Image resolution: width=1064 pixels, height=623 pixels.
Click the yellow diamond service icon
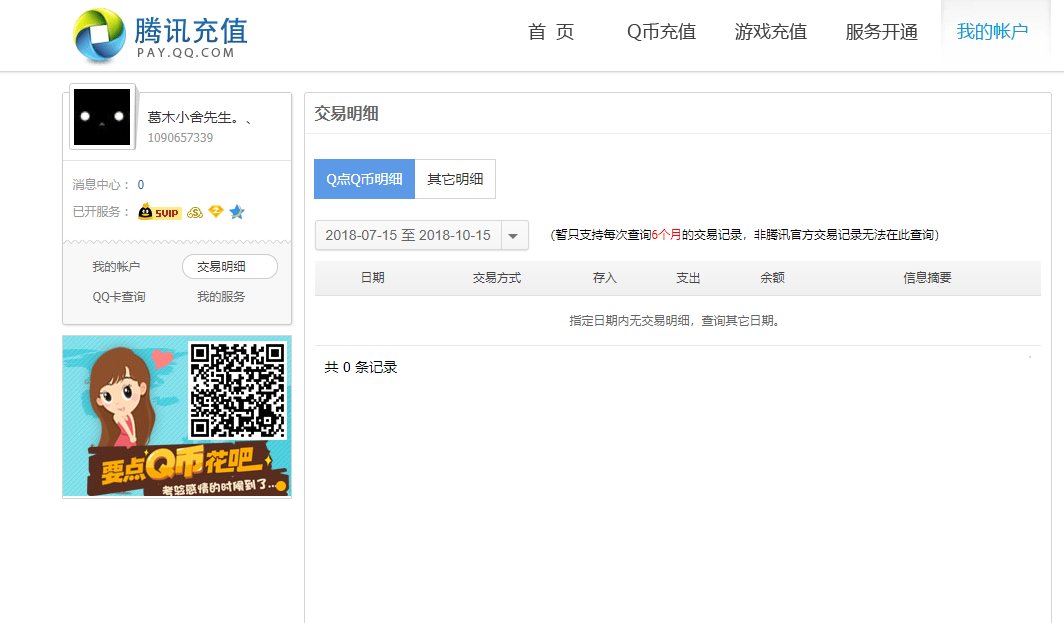tap(215, 212)
